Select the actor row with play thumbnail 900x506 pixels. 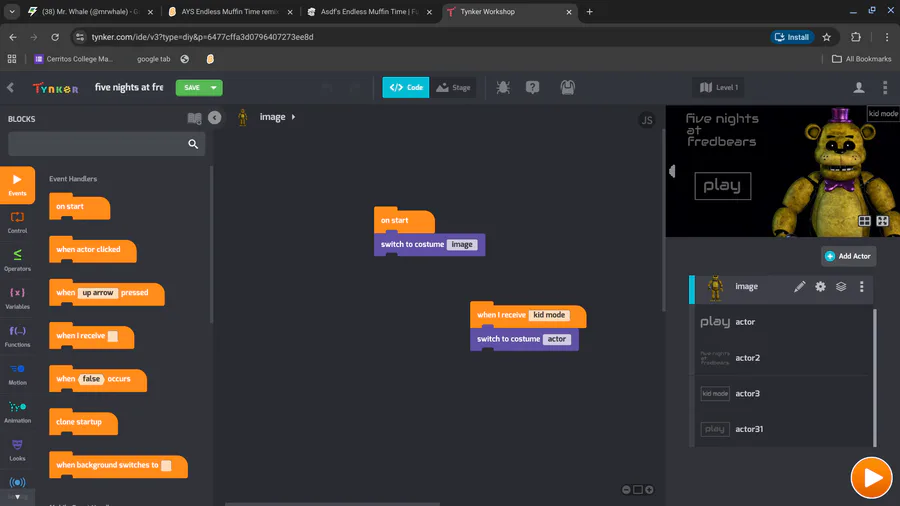click(x=783, y=322)
